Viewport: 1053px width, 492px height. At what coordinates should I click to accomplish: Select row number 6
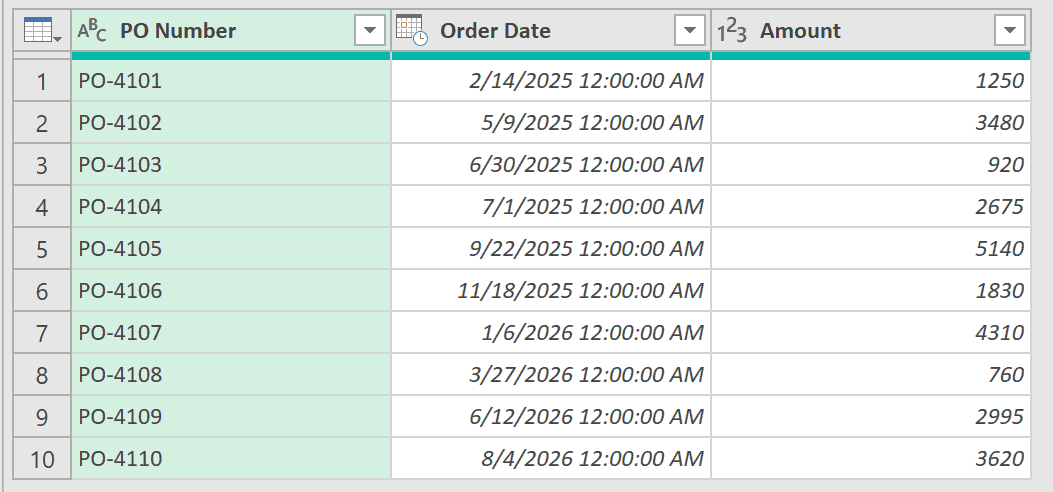(42, 291)
